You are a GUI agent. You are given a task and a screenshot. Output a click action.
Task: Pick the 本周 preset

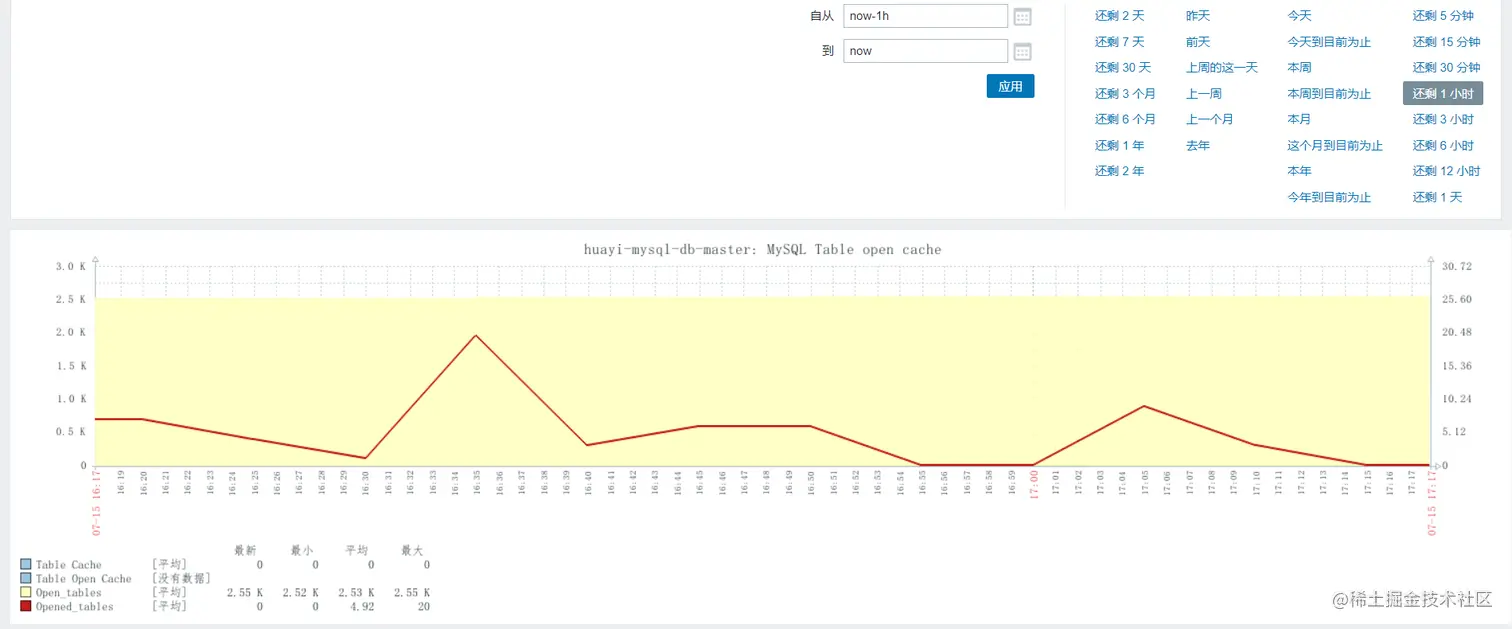(1299, 68)
